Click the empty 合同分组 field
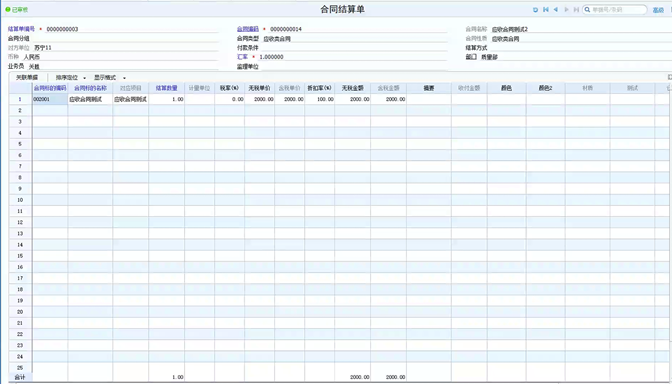Viewport: 672px width, 384px height. (125, 38)
